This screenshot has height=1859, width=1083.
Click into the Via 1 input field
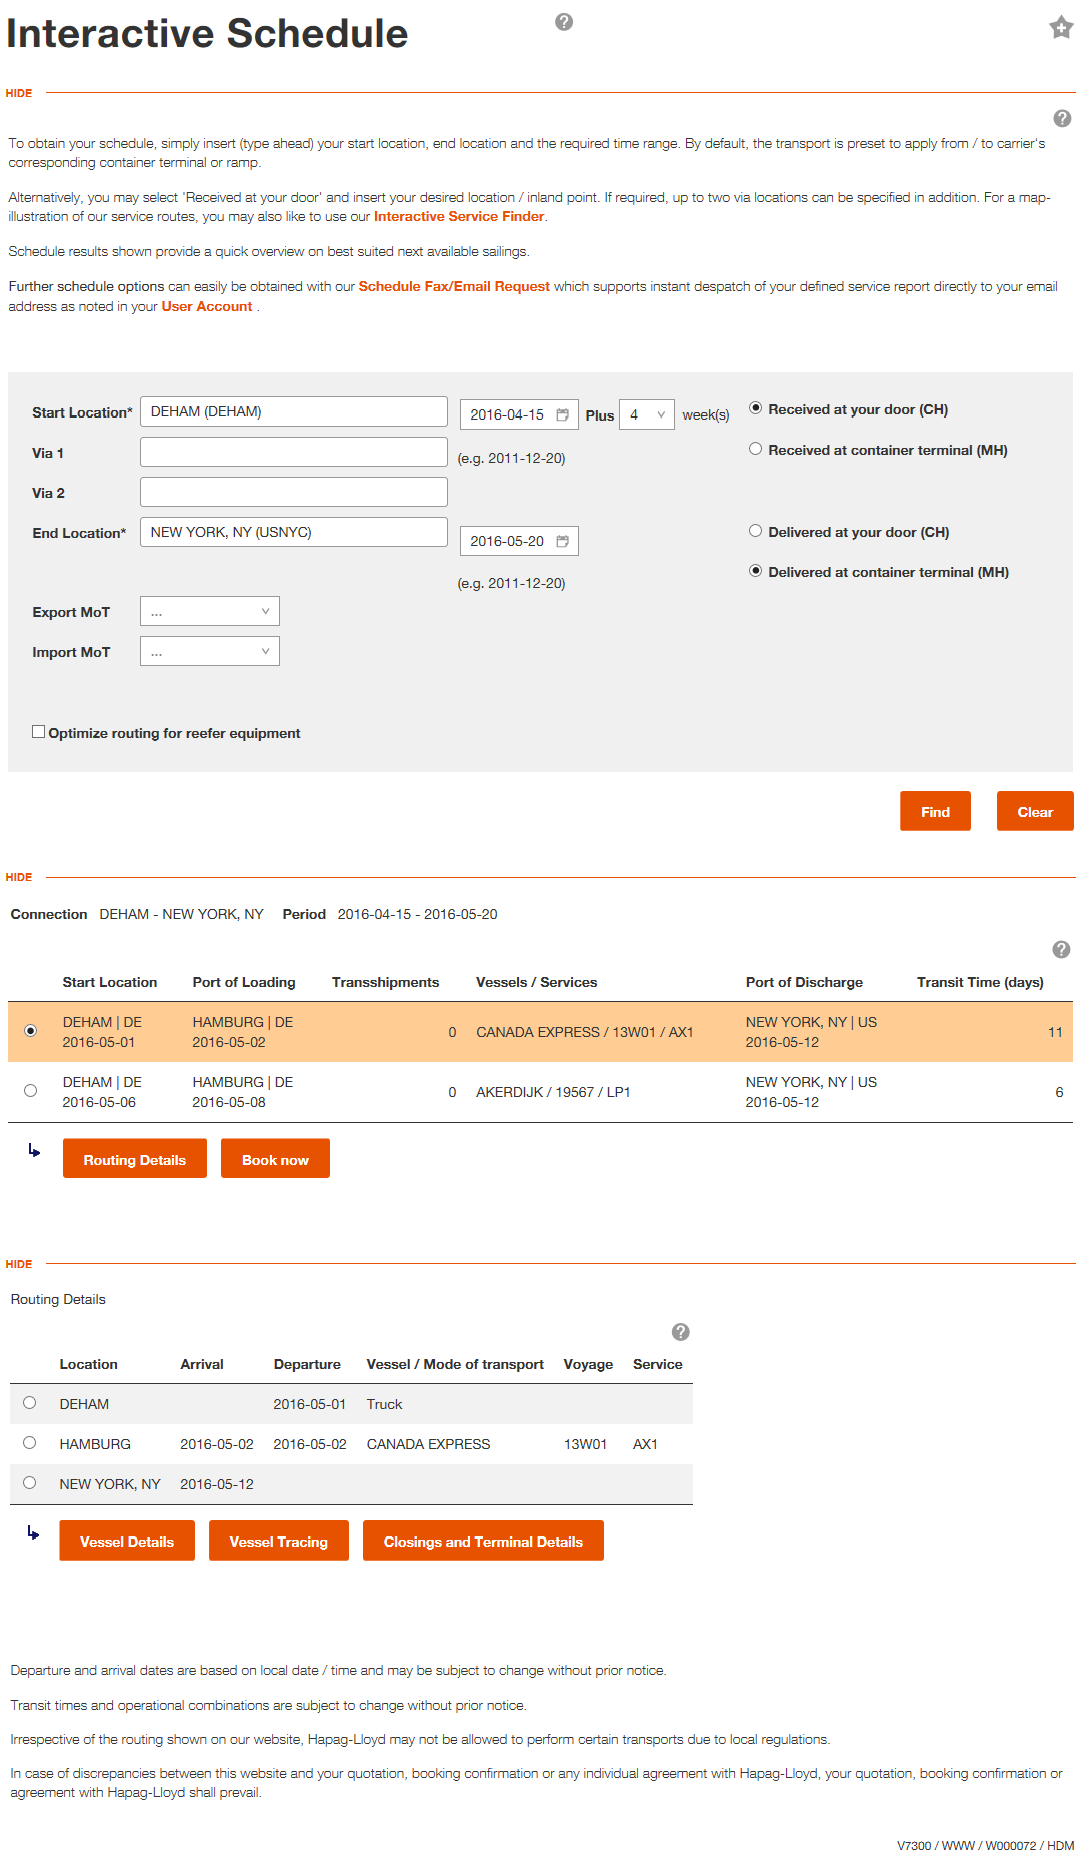(294, 452)
